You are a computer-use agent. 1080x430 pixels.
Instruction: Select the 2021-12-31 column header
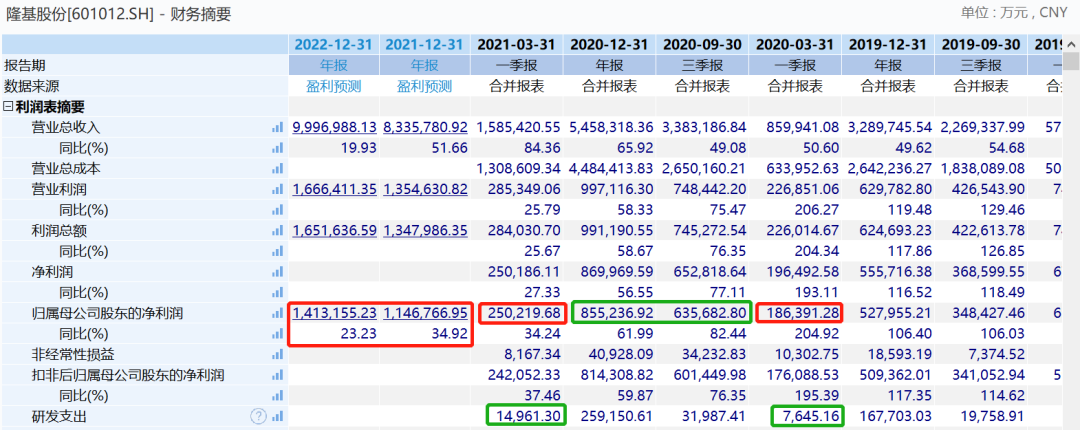[x=425, y=45]
